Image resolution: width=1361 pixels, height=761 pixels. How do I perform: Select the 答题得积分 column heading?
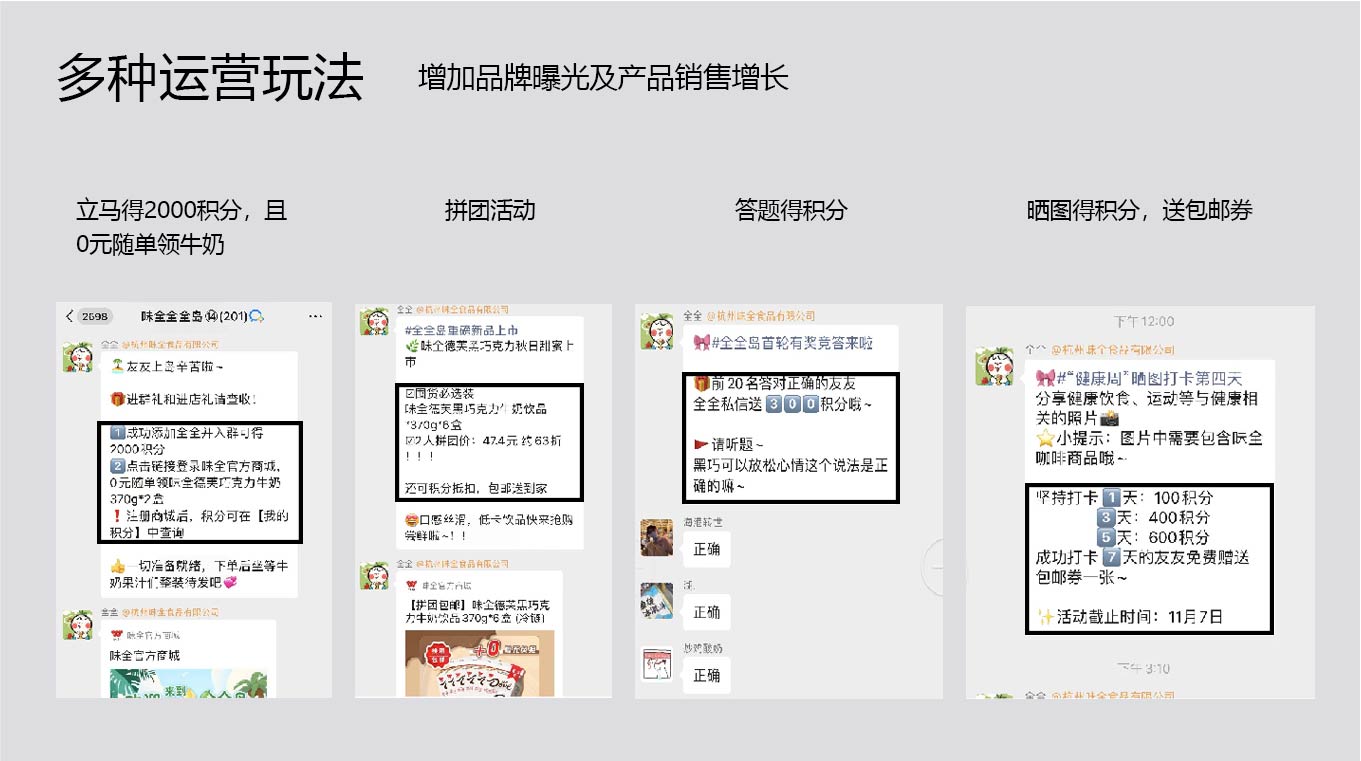(x=790, y=210)
